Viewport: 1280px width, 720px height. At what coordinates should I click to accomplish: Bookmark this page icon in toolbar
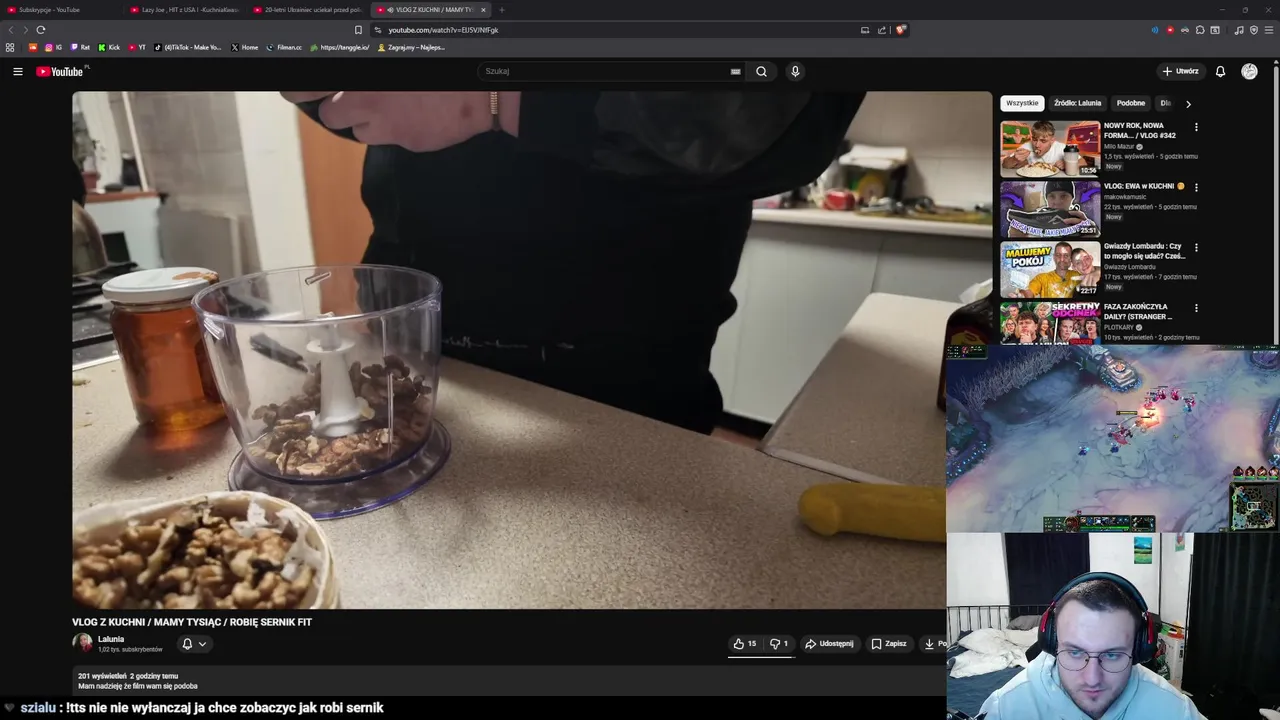pyautogui.click(x=358, y=30)
